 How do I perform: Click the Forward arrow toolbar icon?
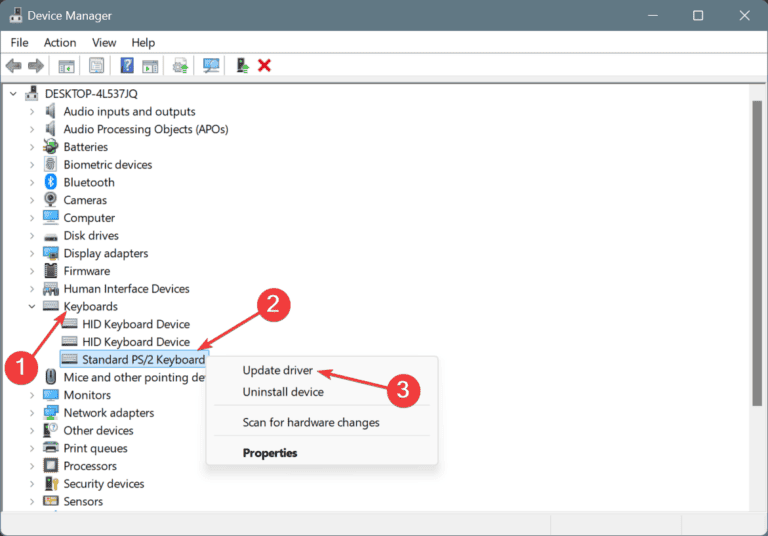[x=36, y=66]
